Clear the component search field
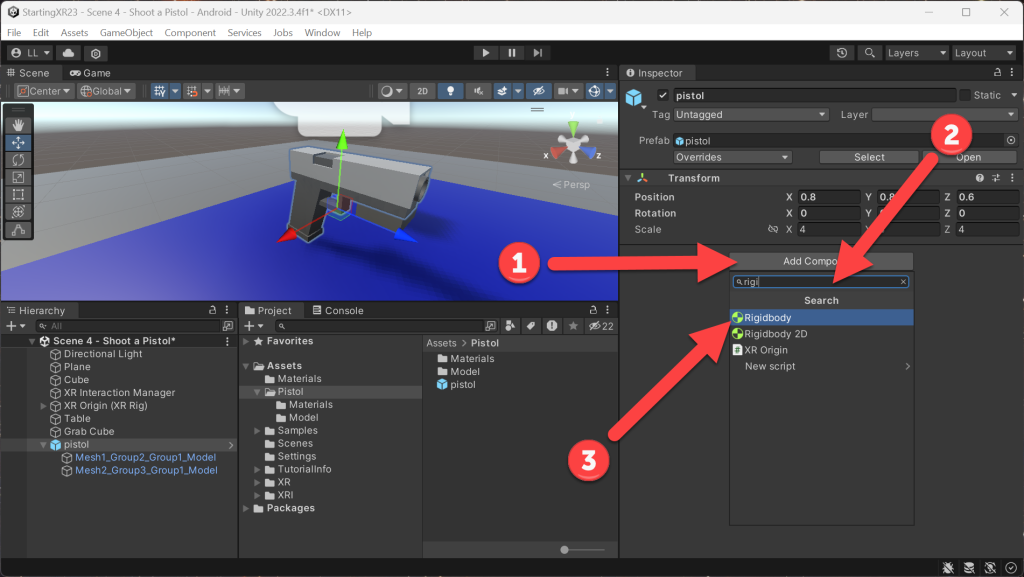 (903, 282)
